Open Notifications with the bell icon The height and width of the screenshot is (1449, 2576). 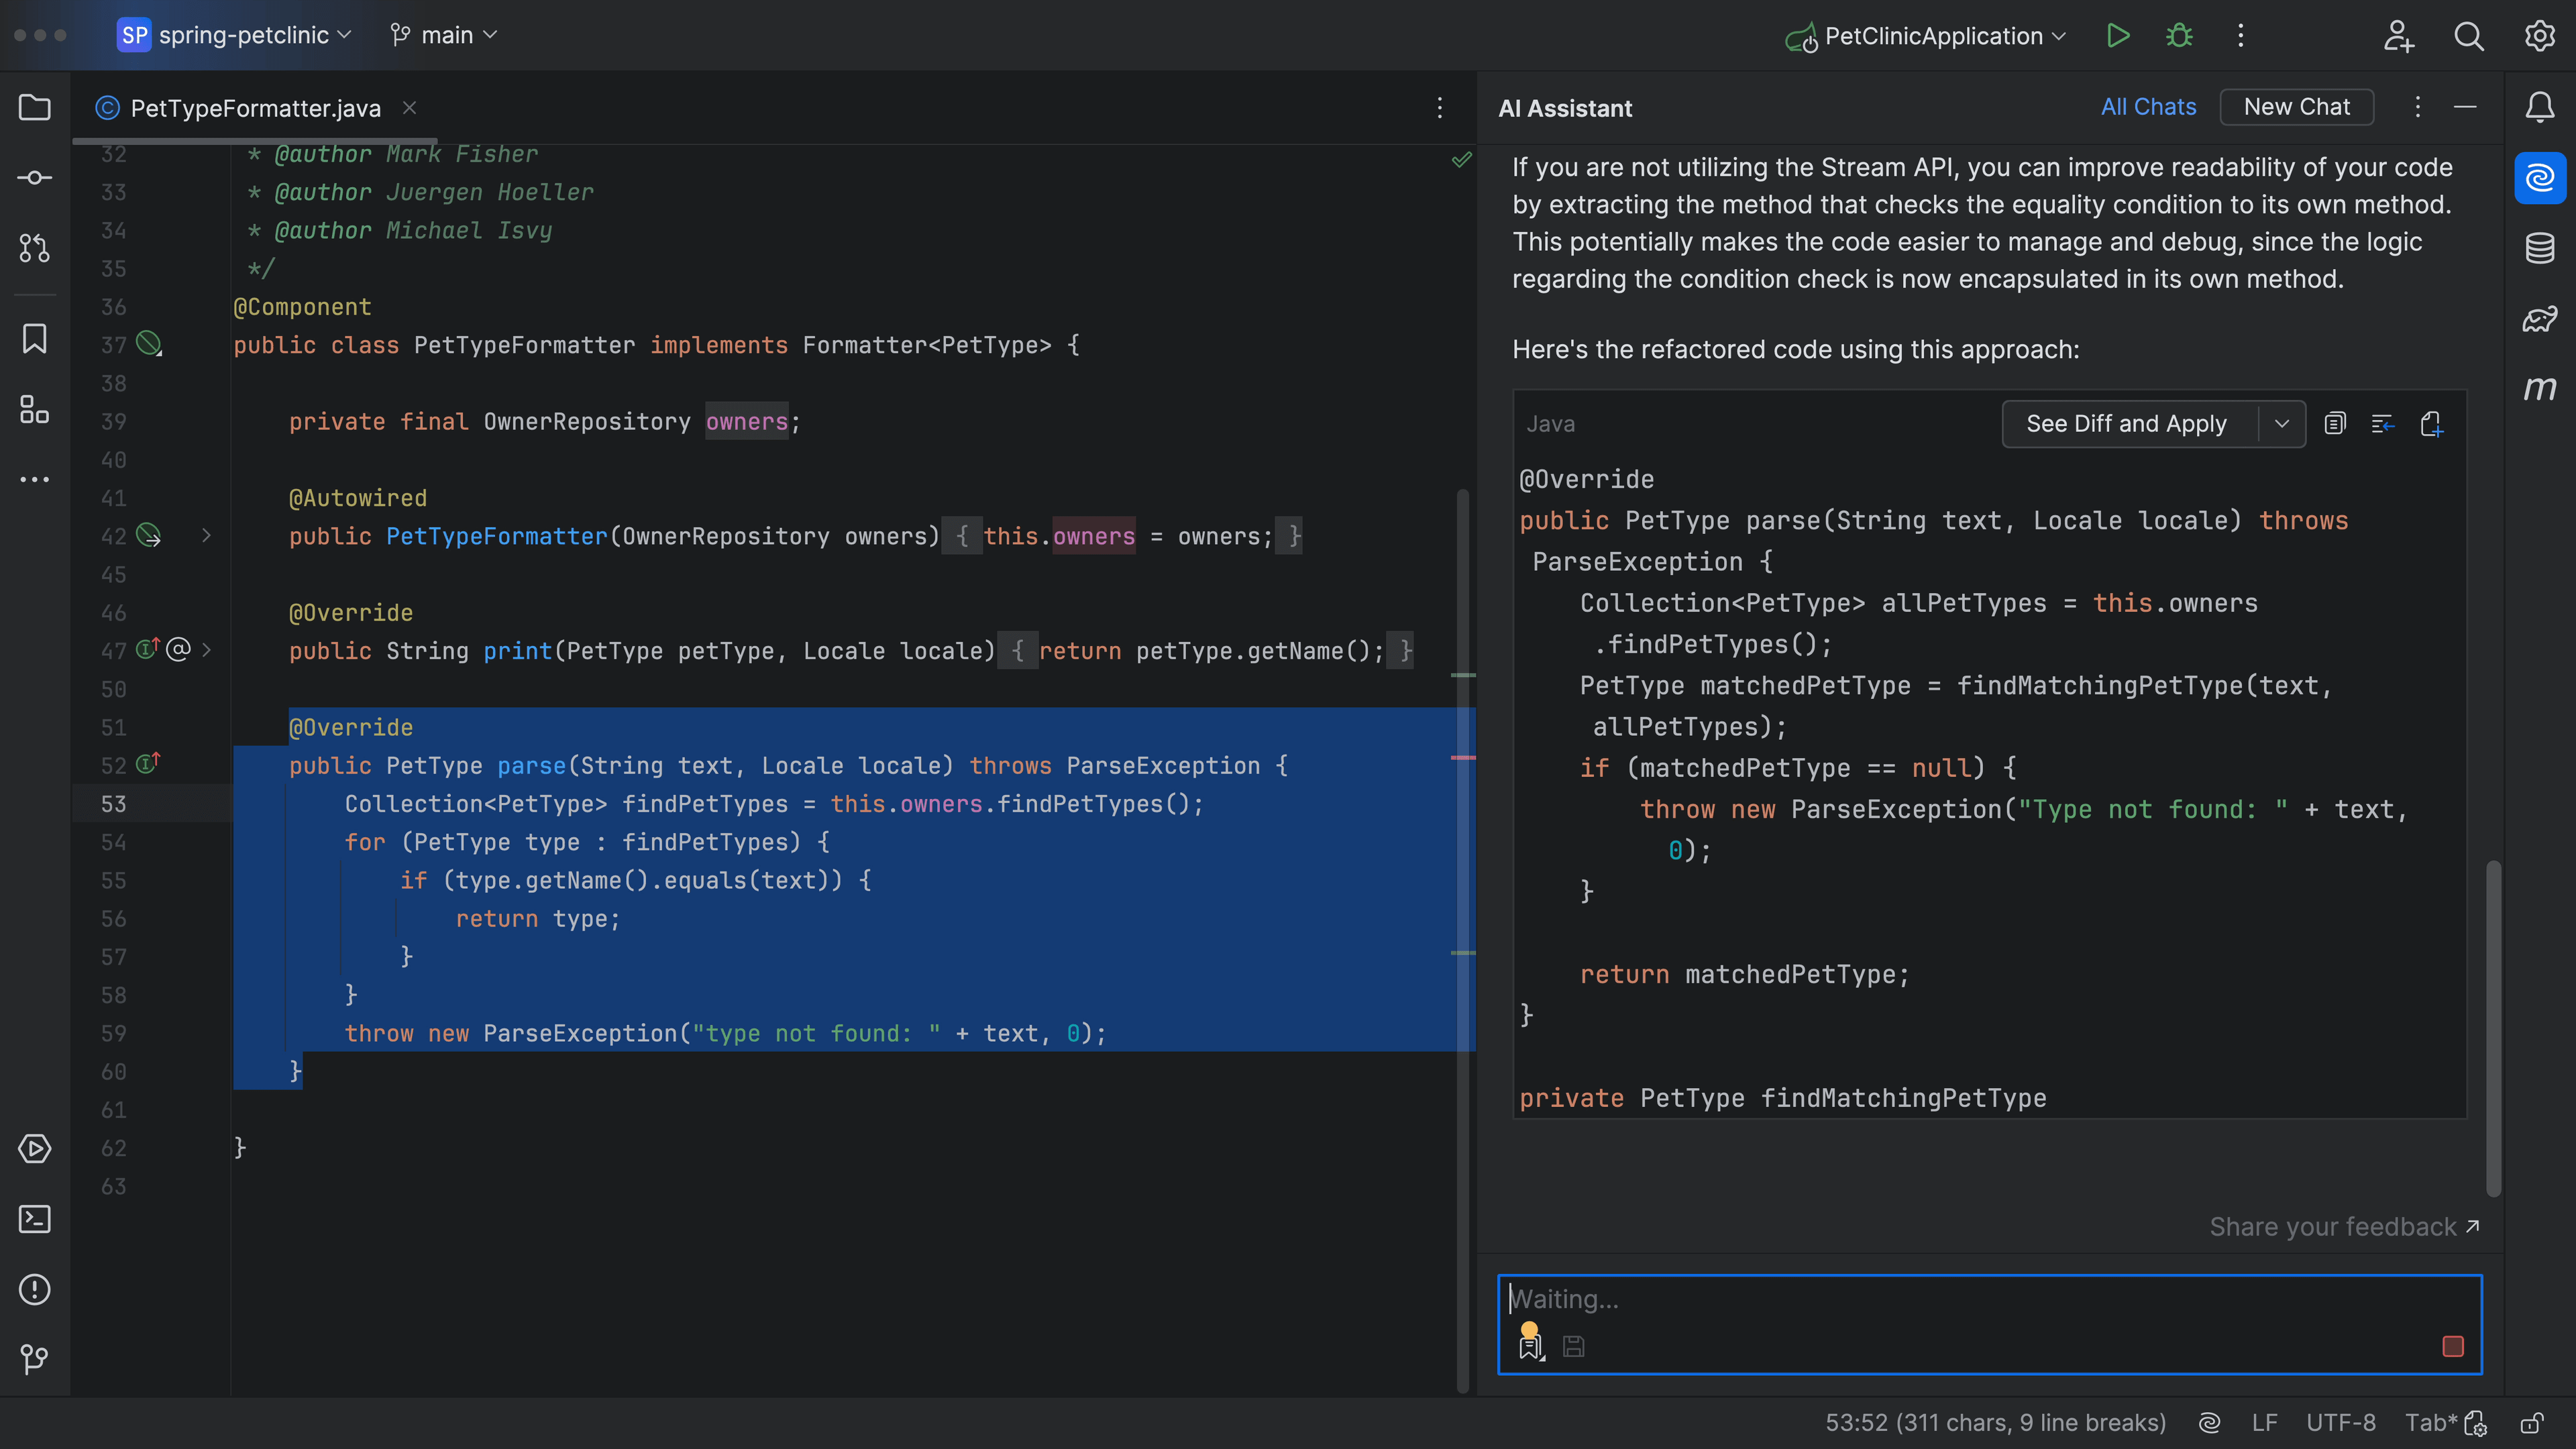pos(2540,107)
